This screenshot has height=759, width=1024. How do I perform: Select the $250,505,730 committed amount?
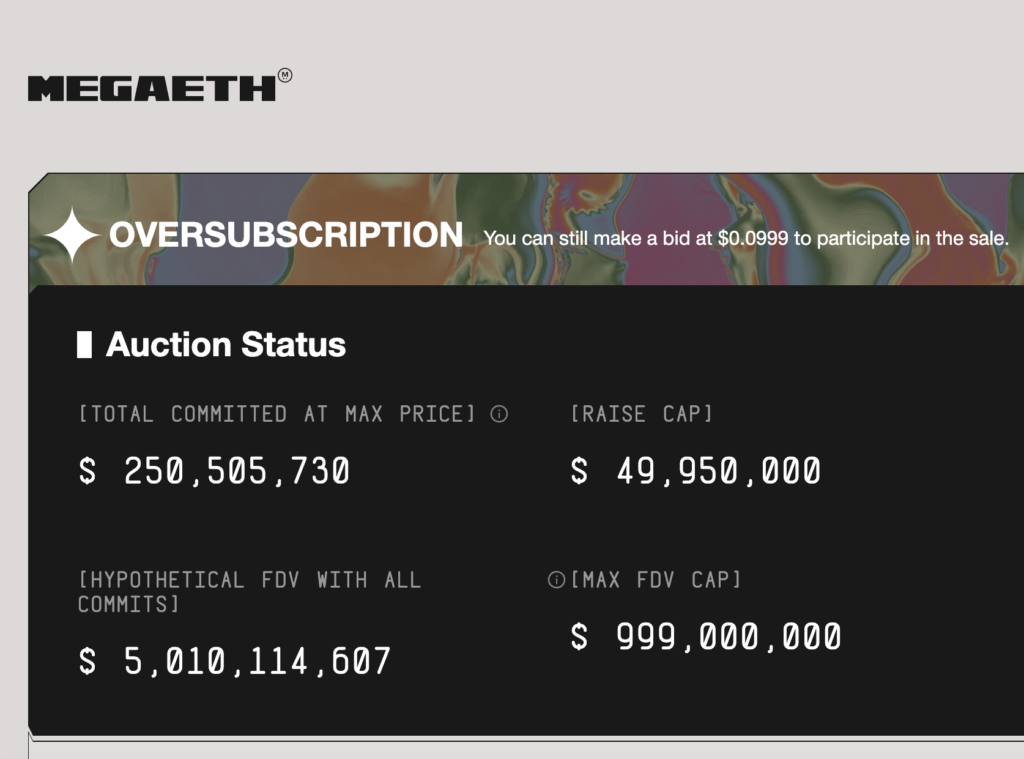214,471
